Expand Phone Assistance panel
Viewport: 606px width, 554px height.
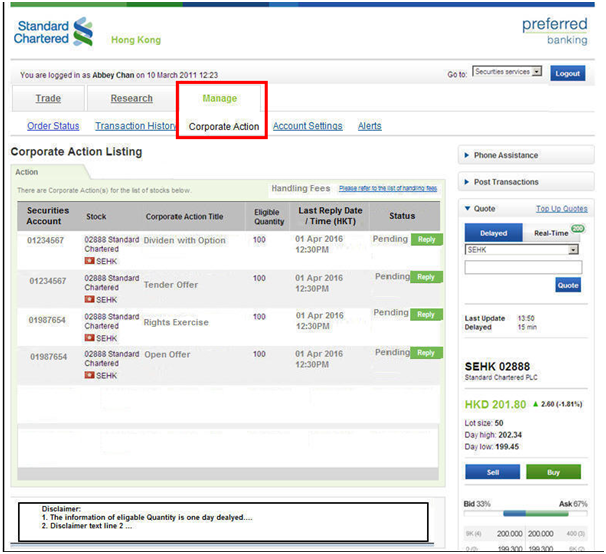(x=526, y=155)
